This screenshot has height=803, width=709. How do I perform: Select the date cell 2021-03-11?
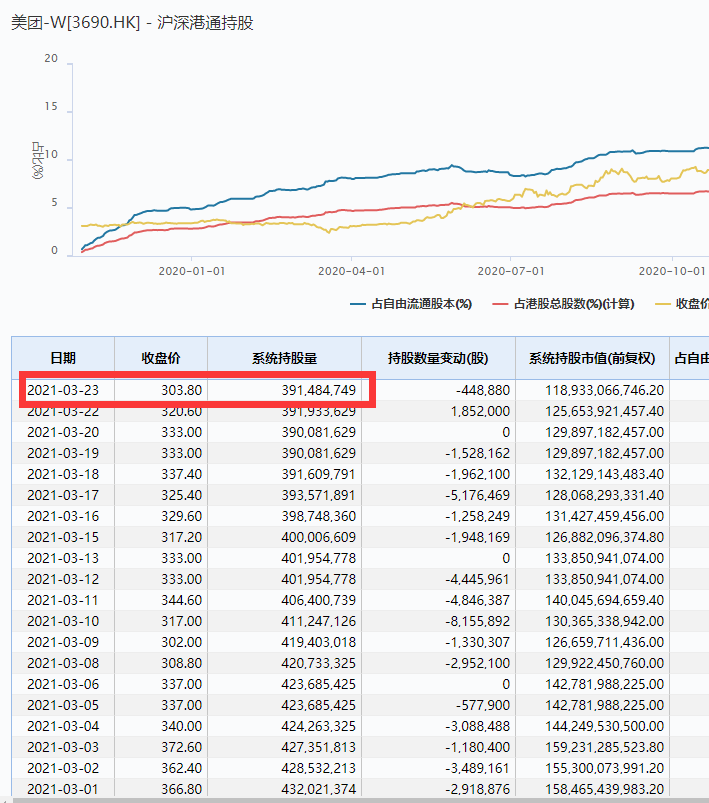tap(63, 600)
